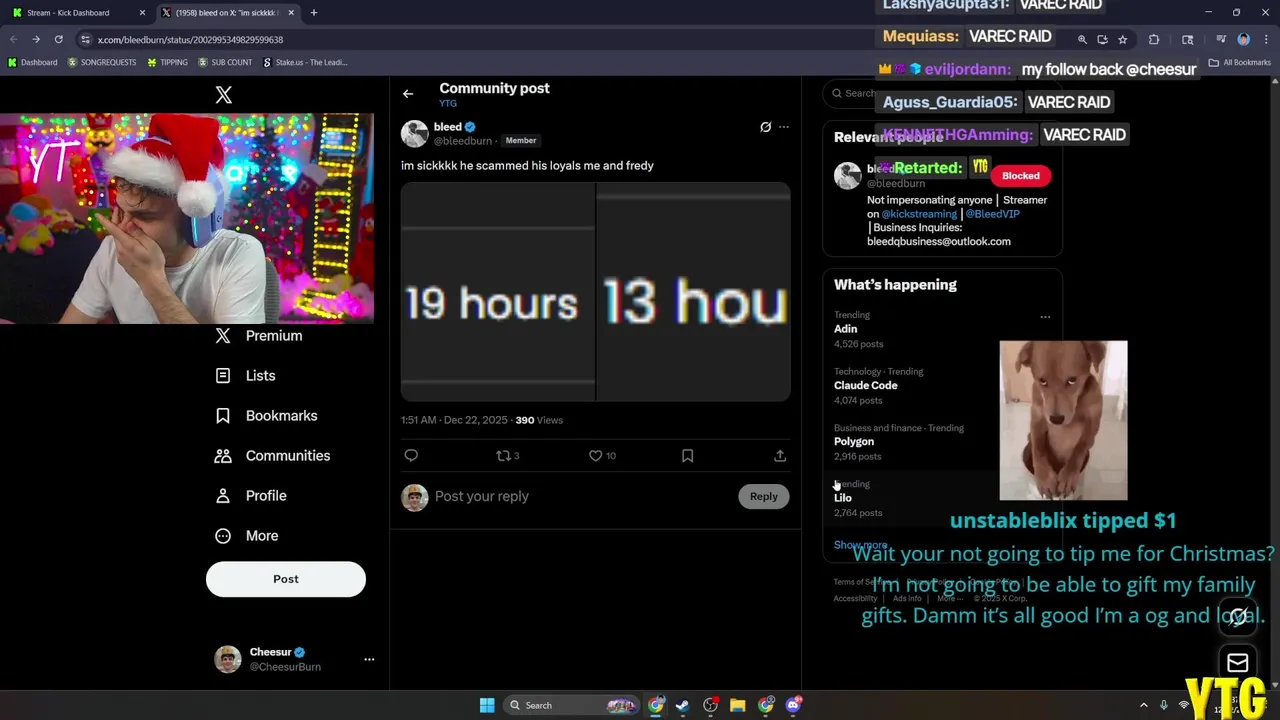Show hidden system tray icons
The height and width of the screenshot is (720, 1280).
coord(1144,705)
